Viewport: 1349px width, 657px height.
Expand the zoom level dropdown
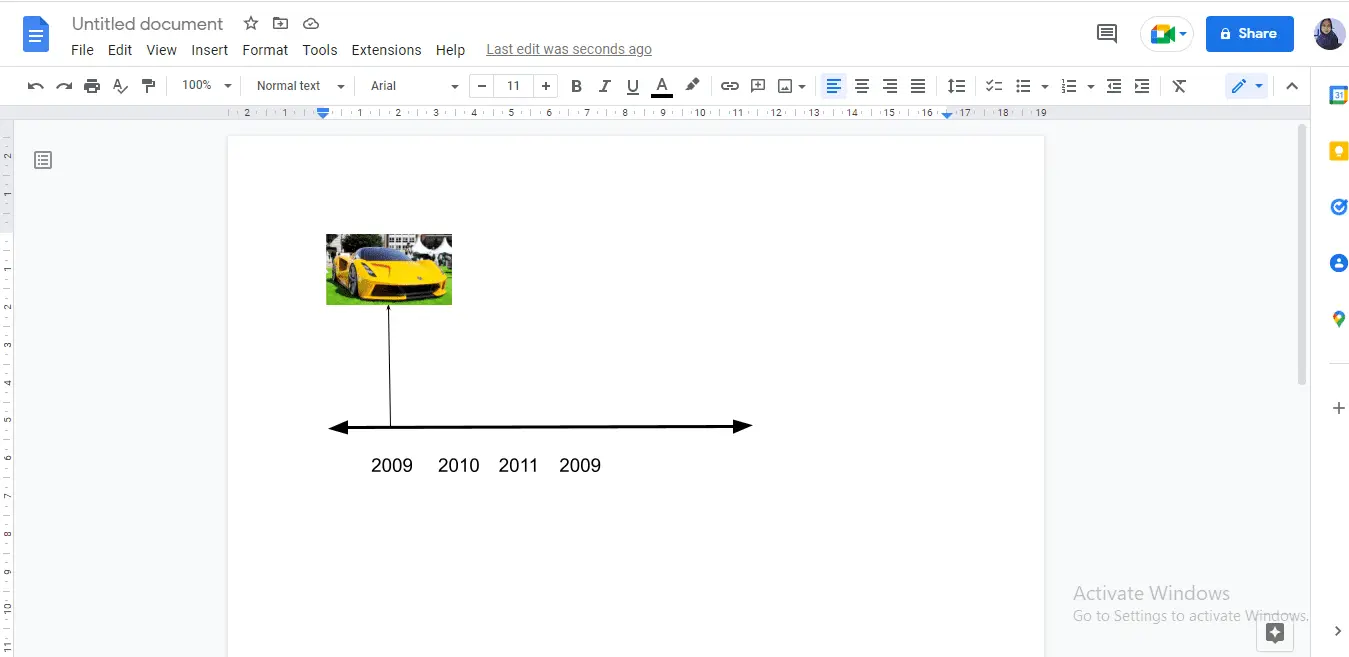tap(204, 85)
